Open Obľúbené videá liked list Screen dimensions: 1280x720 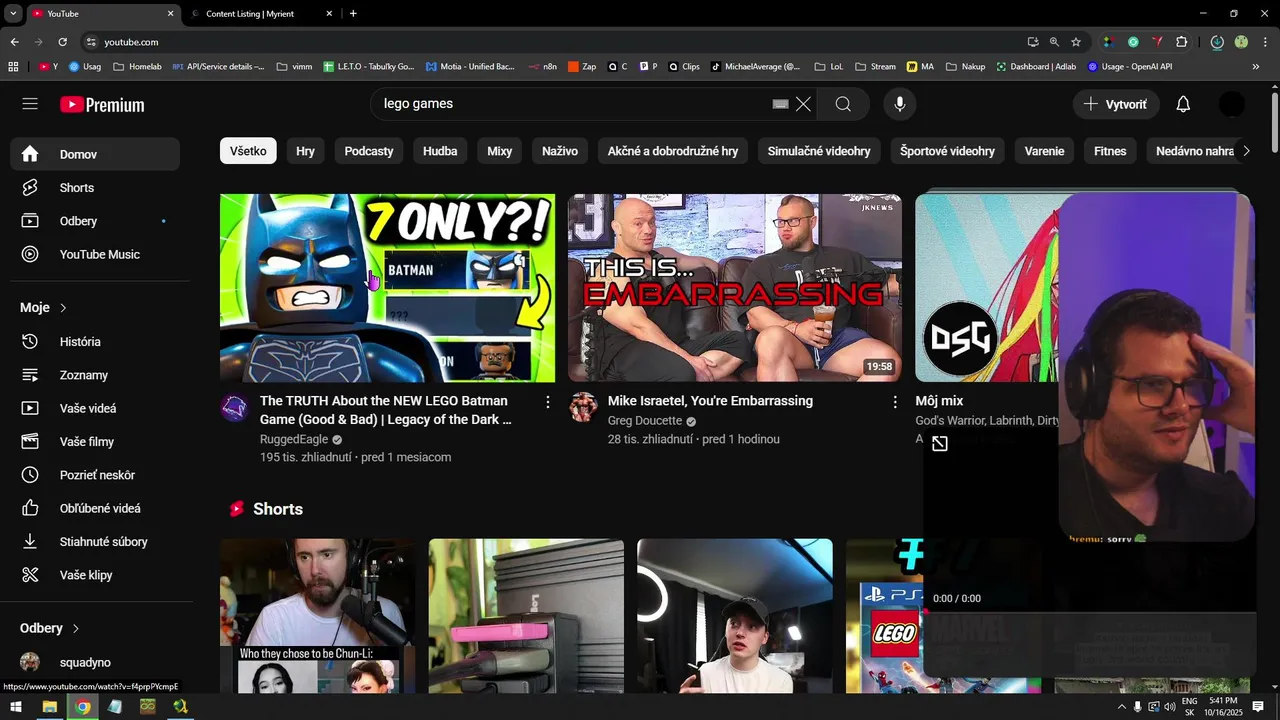(x=95, y=508)
